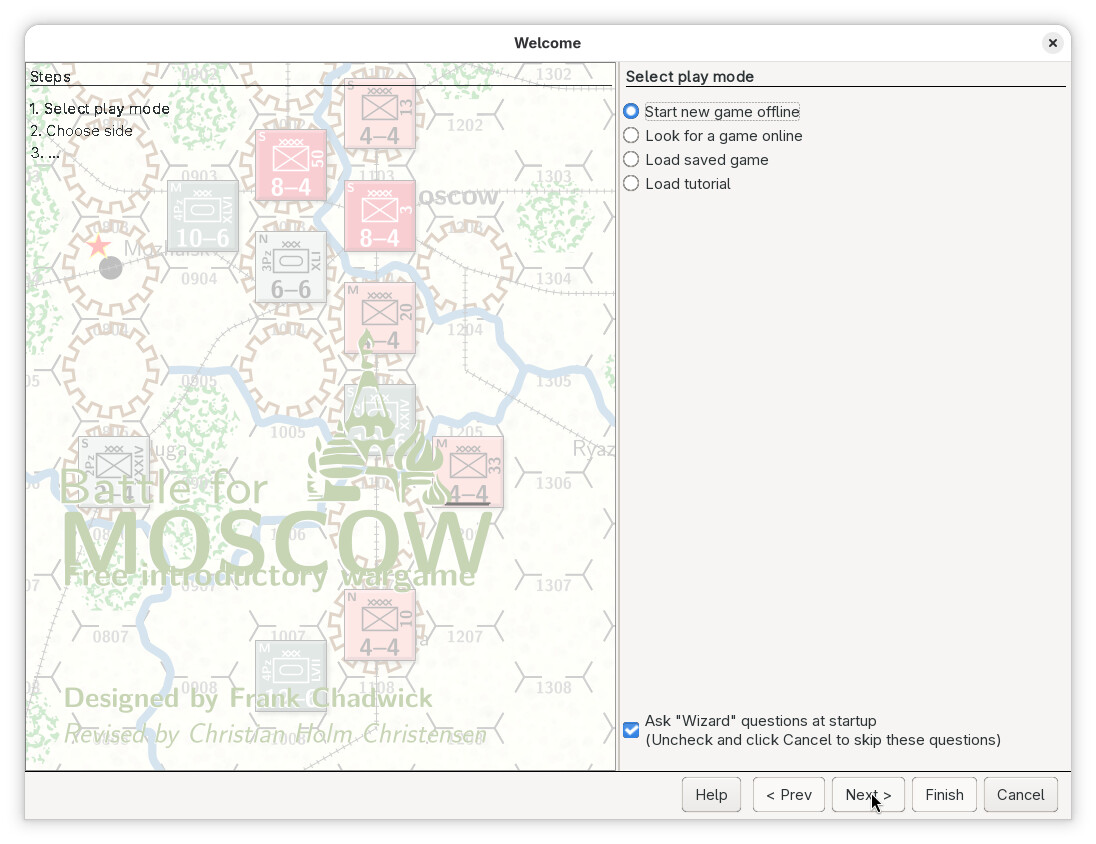1096x844 pixels.
Task: Choose Look for a game online
Action: [631, 136]
